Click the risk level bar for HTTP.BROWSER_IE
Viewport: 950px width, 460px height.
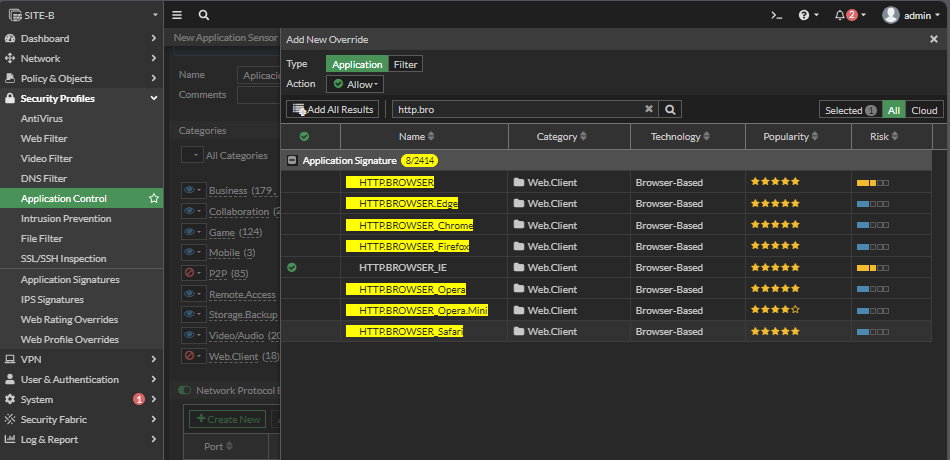tap(872, 268)
